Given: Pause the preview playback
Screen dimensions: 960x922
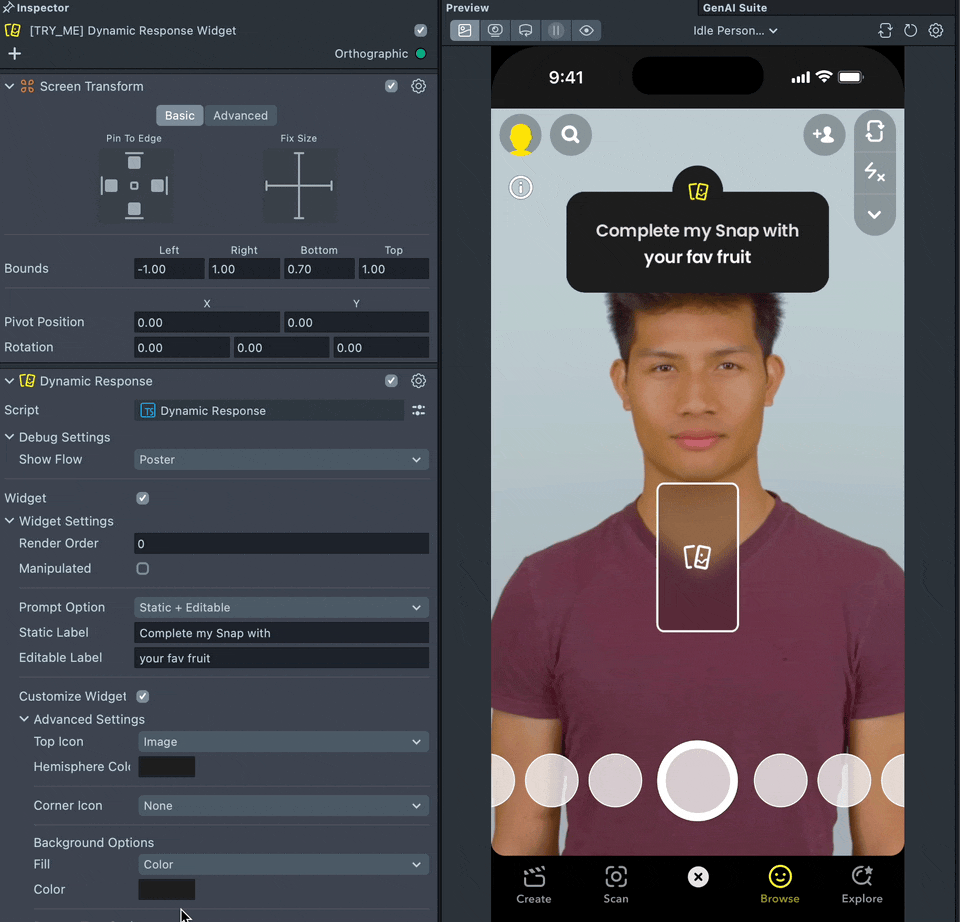Looking at the screenshot, I should coord(556,31).
